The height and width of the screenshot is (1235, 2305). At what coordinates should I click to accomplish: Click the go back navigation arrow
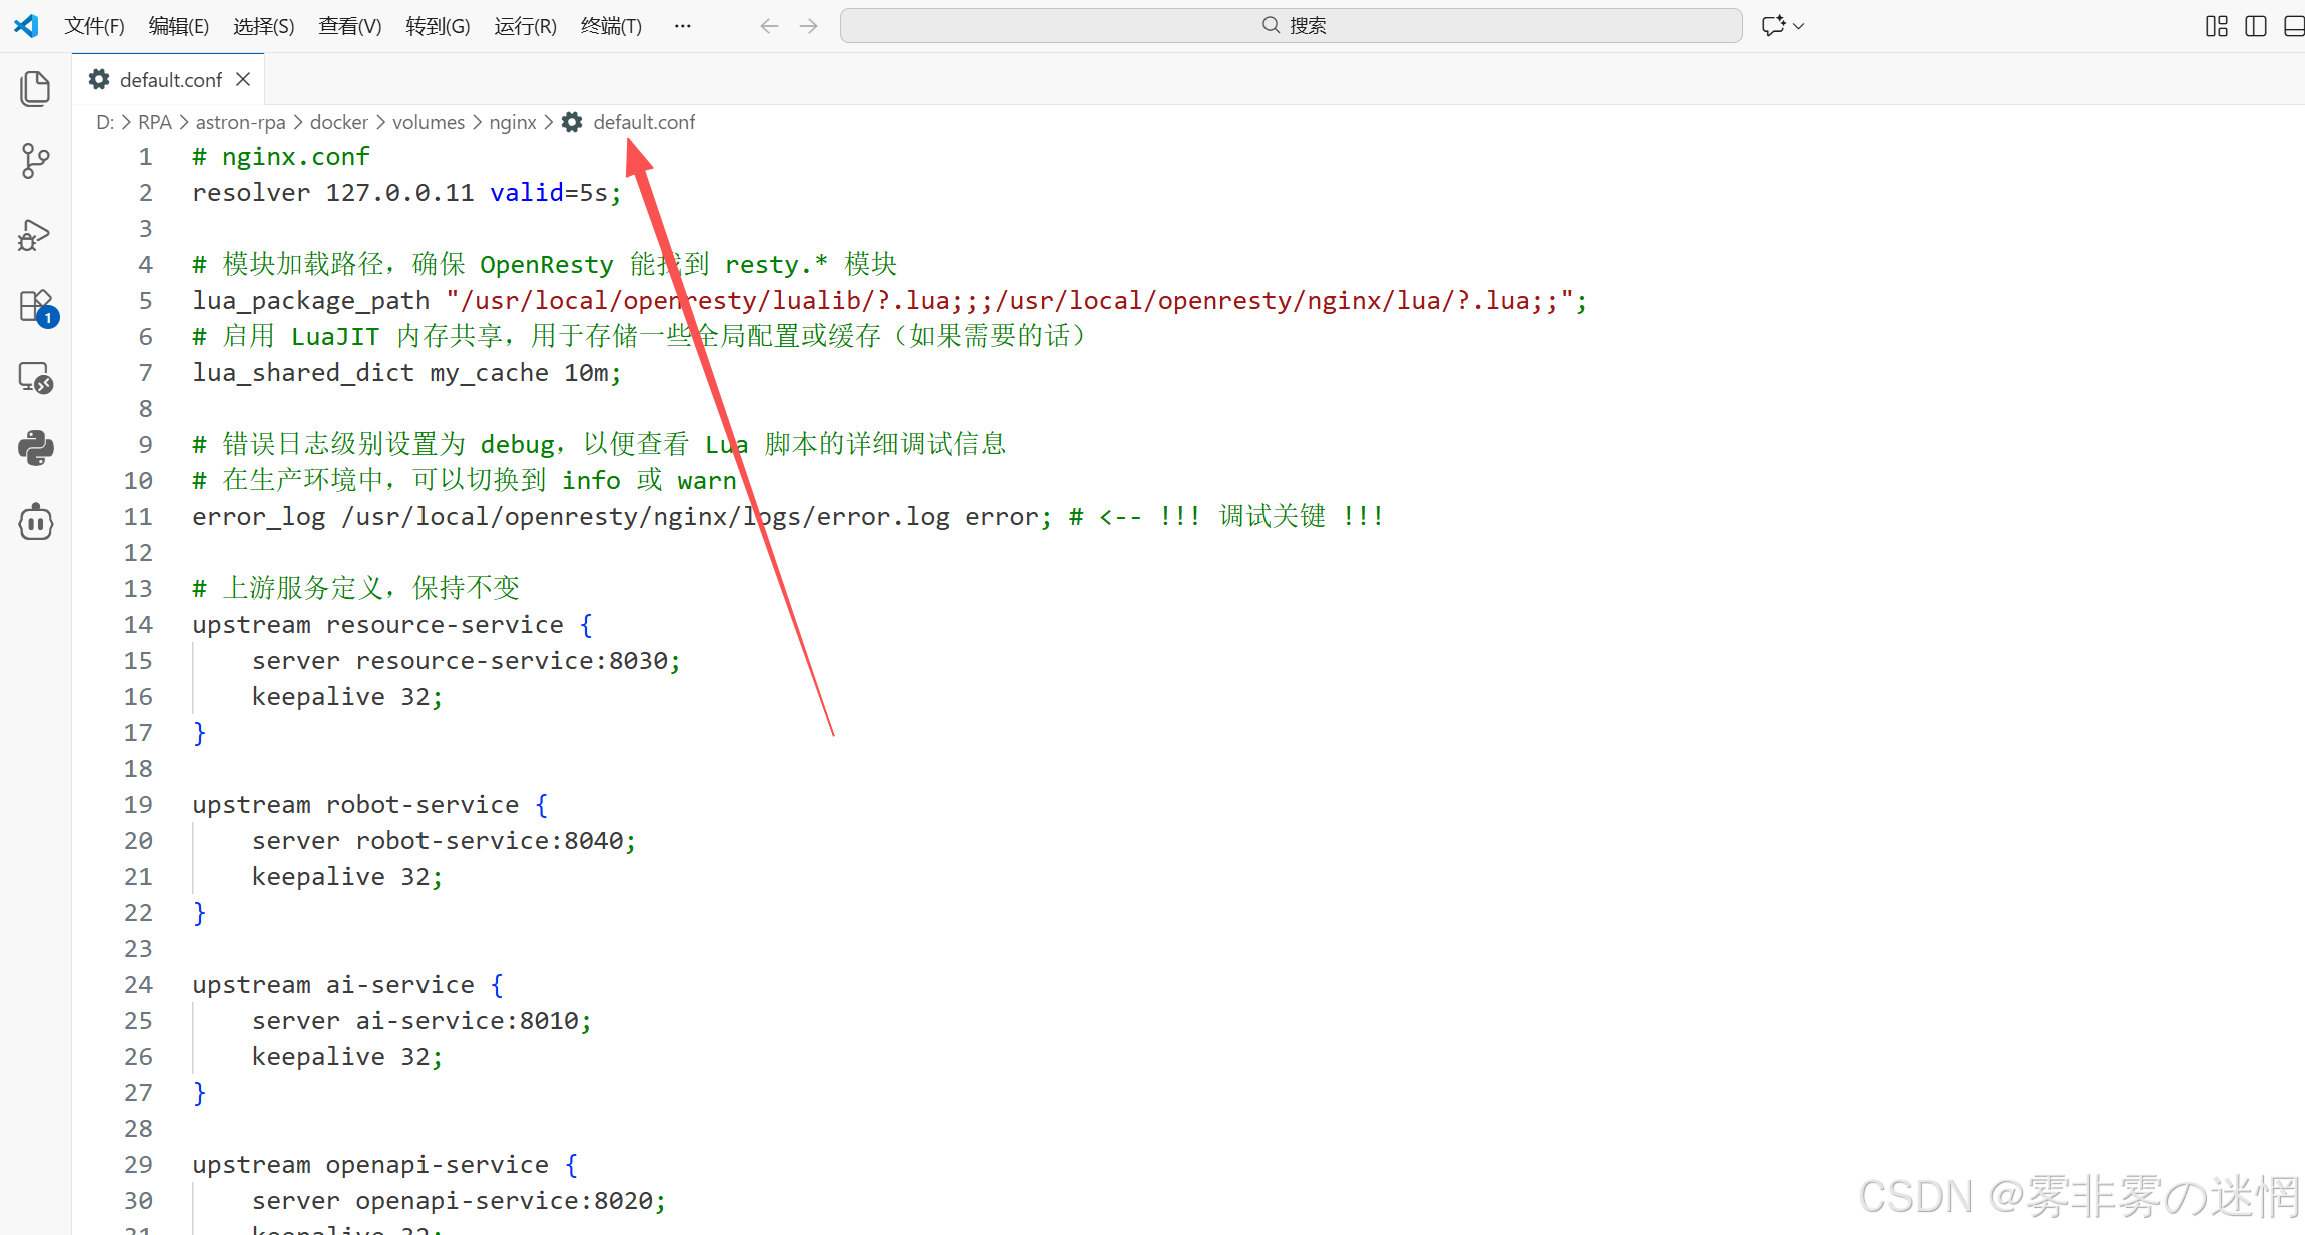point(768,26)
